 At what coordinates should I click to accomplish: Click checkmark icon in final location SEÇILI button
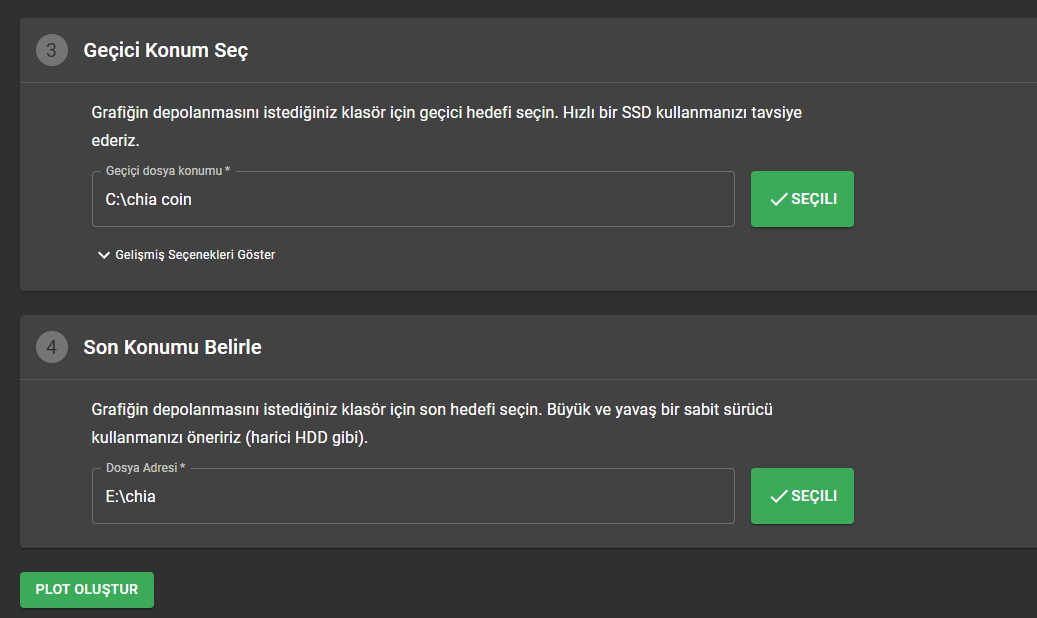779,496
